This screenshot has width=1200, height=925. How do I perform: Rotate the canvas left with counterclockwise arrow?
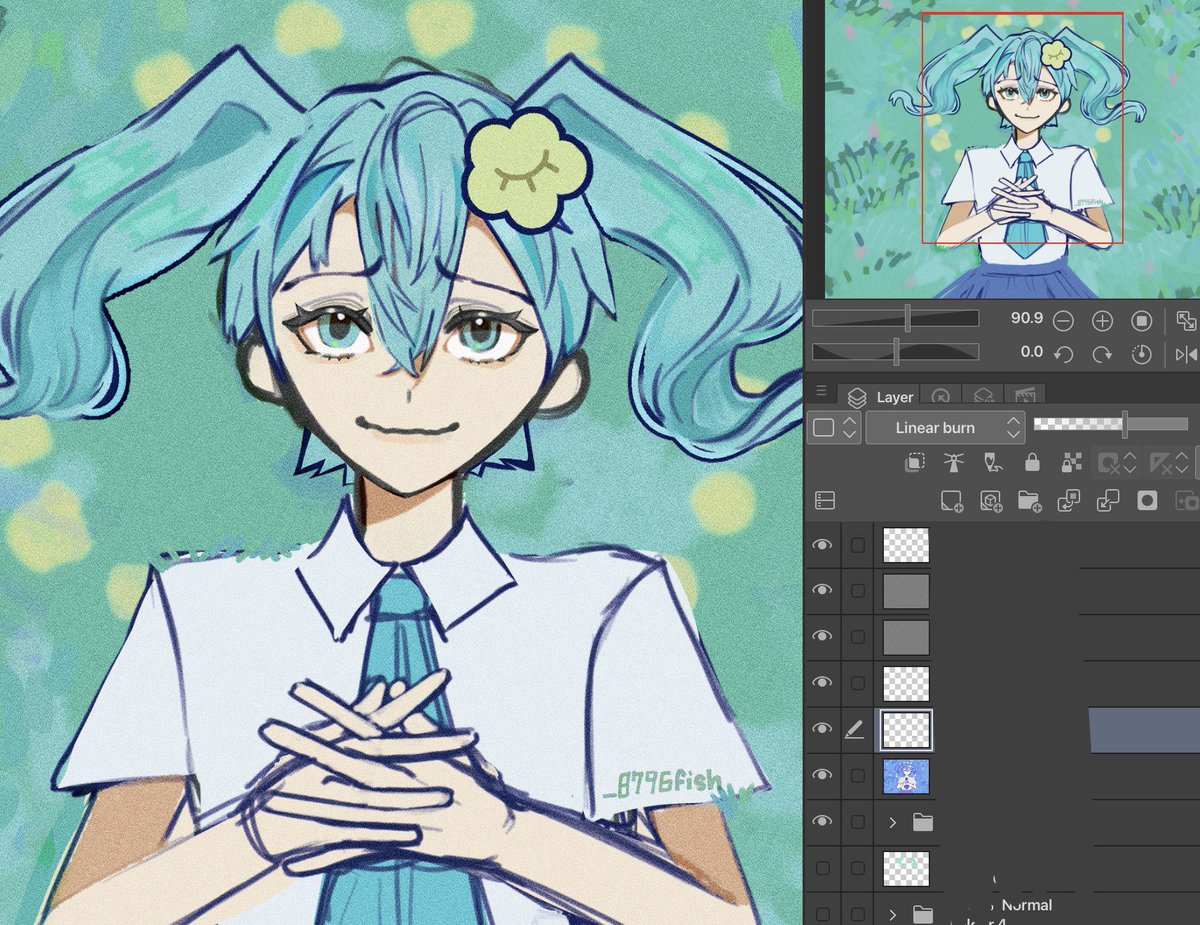coord(1064,354)
